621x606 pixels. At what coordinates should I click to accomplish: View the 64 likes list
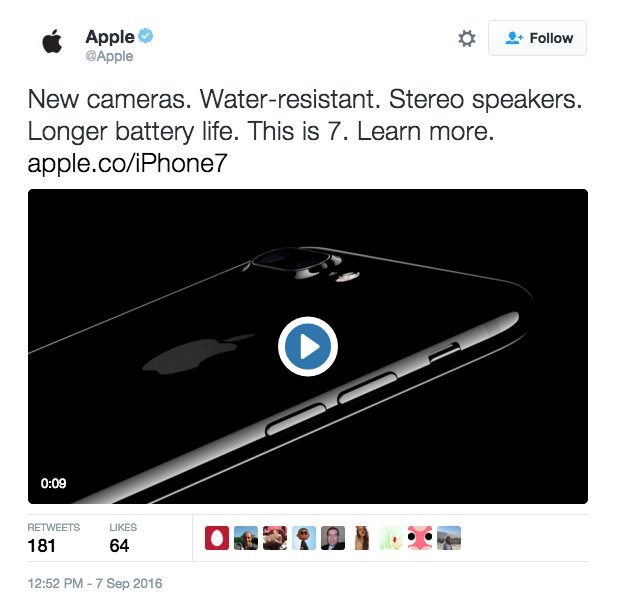point(123,538)
